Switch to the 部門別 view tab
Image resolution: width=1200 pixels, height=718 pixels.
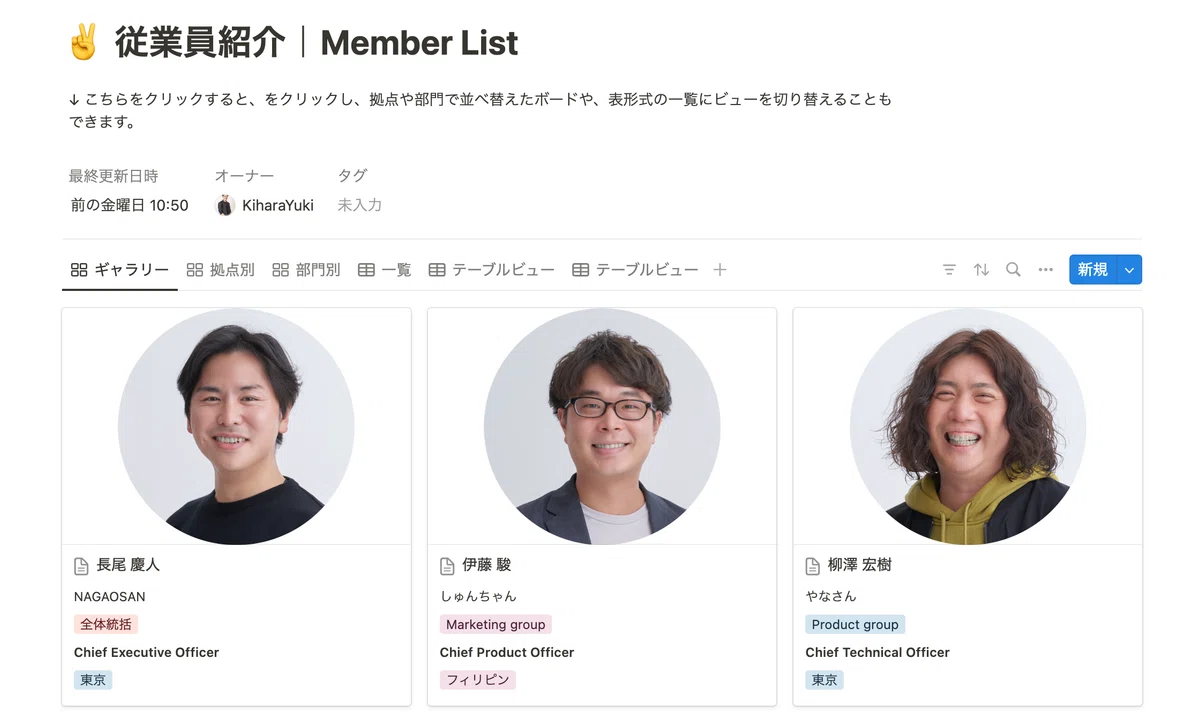pyautogui.click(x=306, y=270)
